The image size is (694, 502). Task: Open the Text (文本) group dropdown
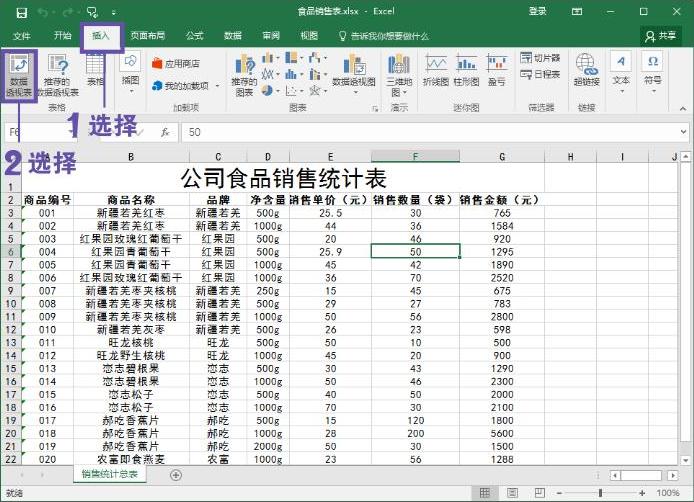click(621, 73)
